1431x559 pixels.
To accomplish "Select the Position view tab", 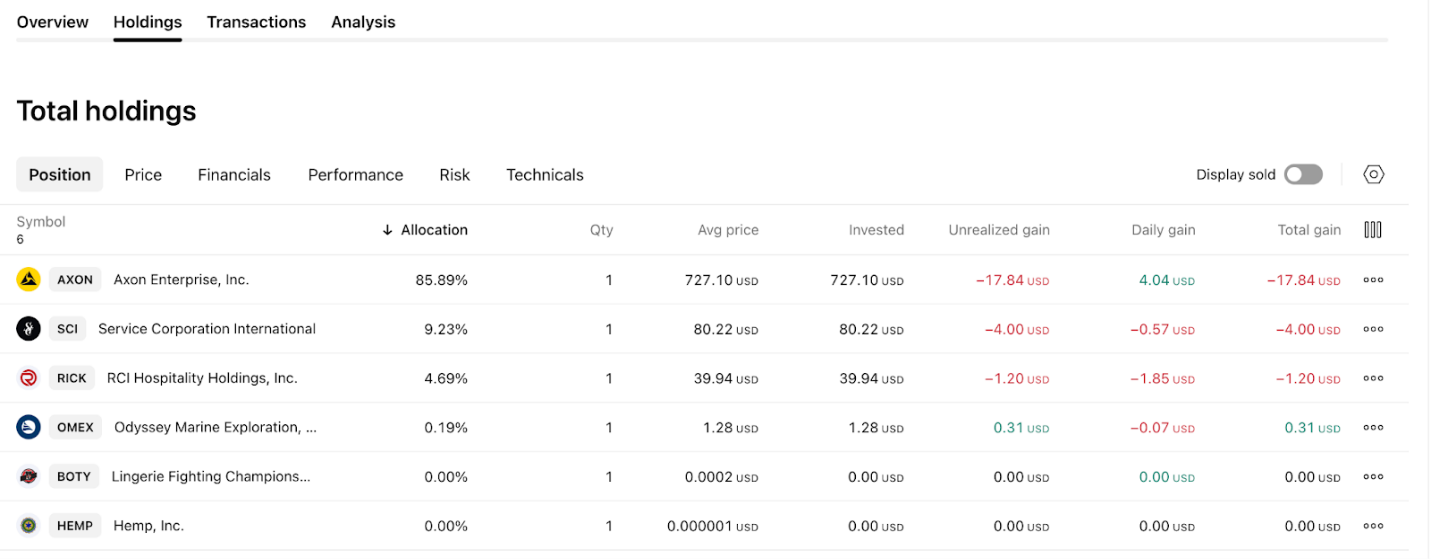I will [60, 174].
